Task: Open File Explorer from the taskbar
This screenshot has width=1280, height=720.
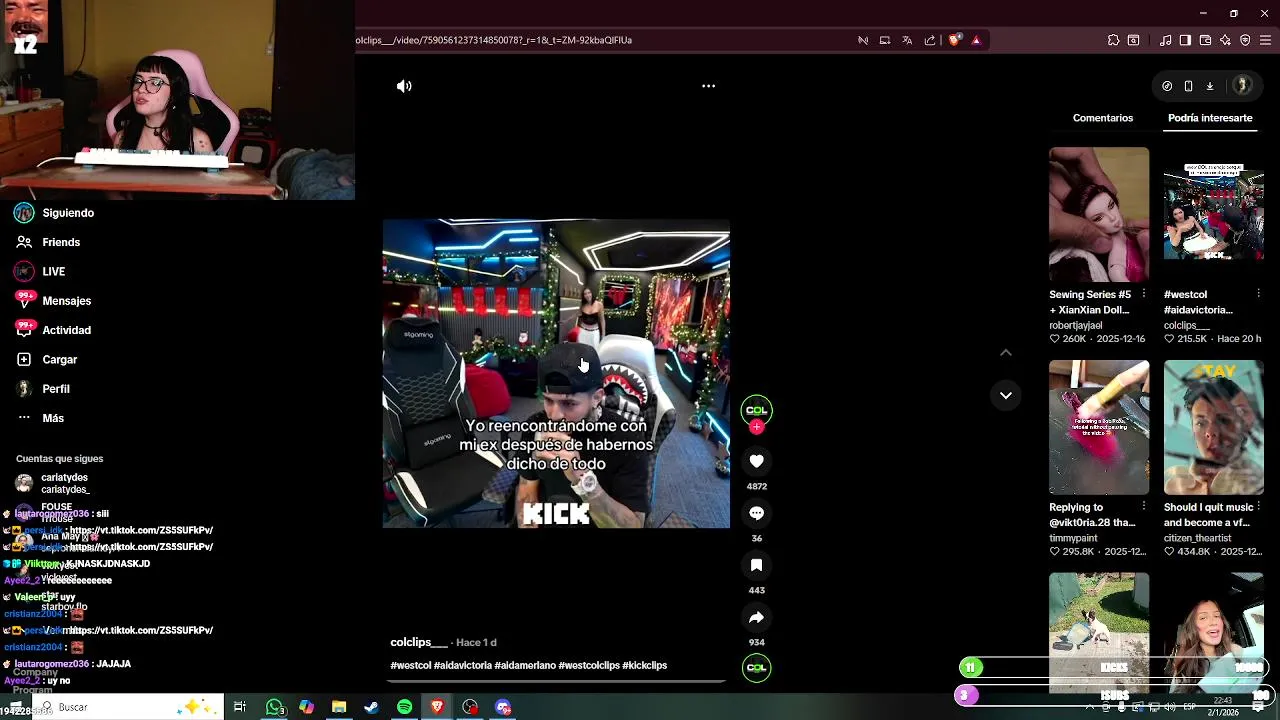Action: [339, 707]
